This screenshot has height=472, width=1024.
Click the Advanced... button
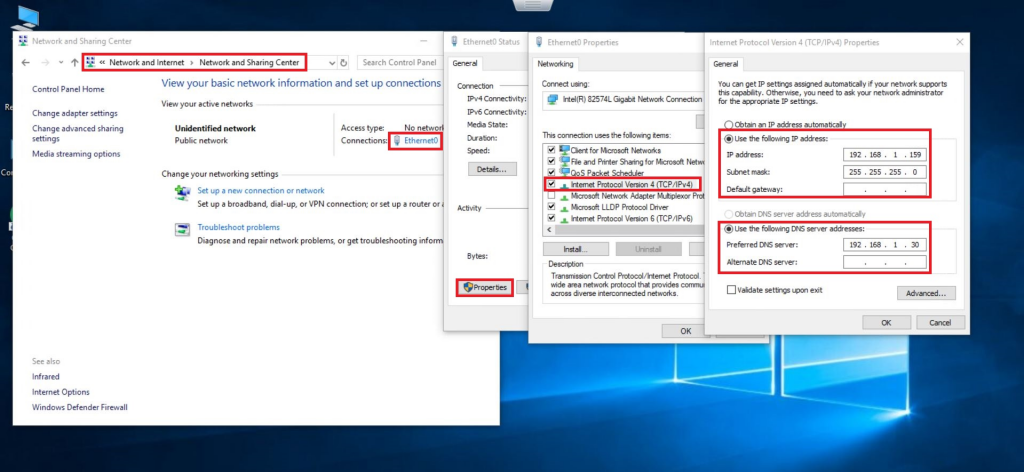coord(926,293)
